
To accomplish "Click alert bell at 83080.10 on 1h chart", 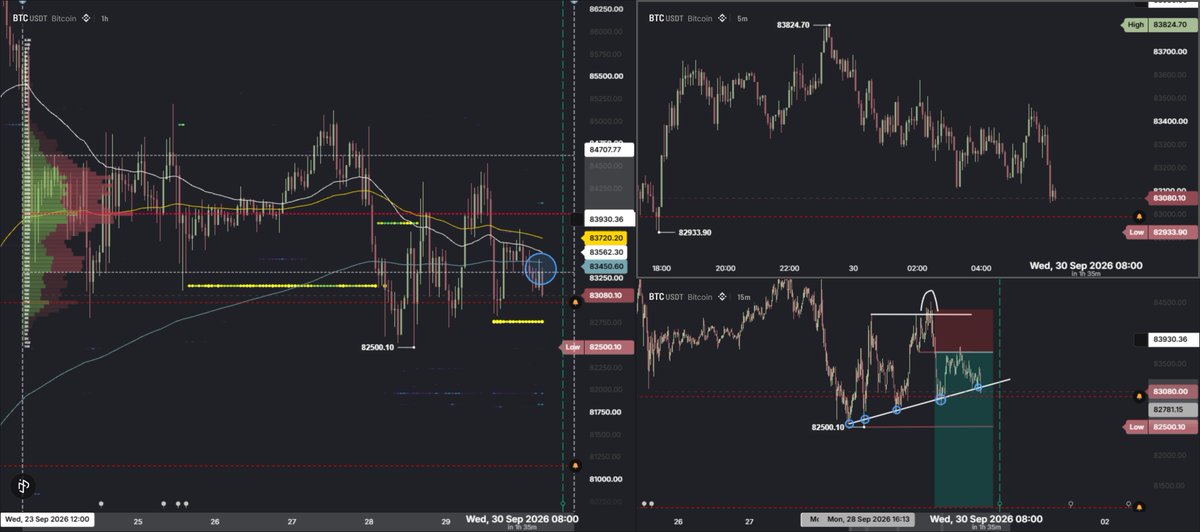I will click(x=575, y=302).
